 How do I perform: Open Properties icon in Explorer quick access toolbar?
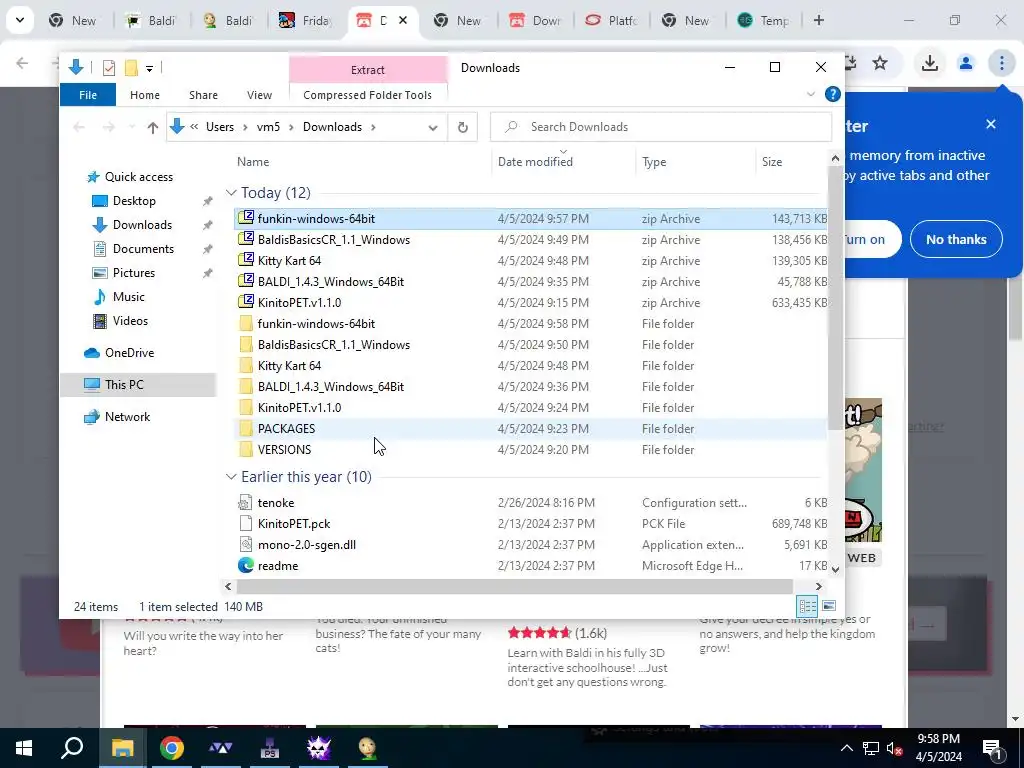tap(109, 67)
